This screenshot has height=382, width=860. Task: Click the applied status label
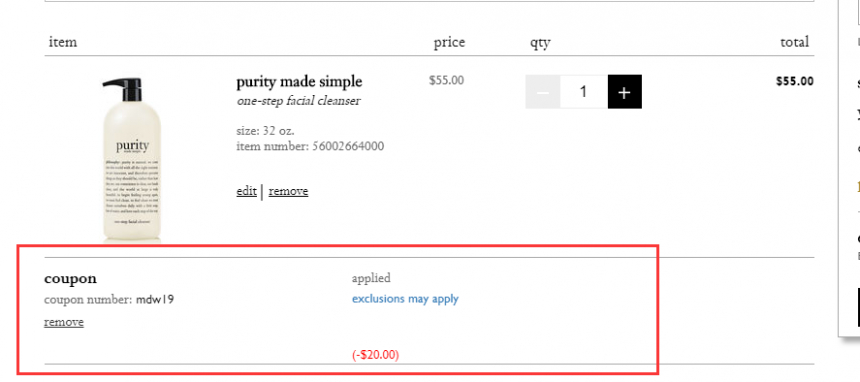point(371,278)
